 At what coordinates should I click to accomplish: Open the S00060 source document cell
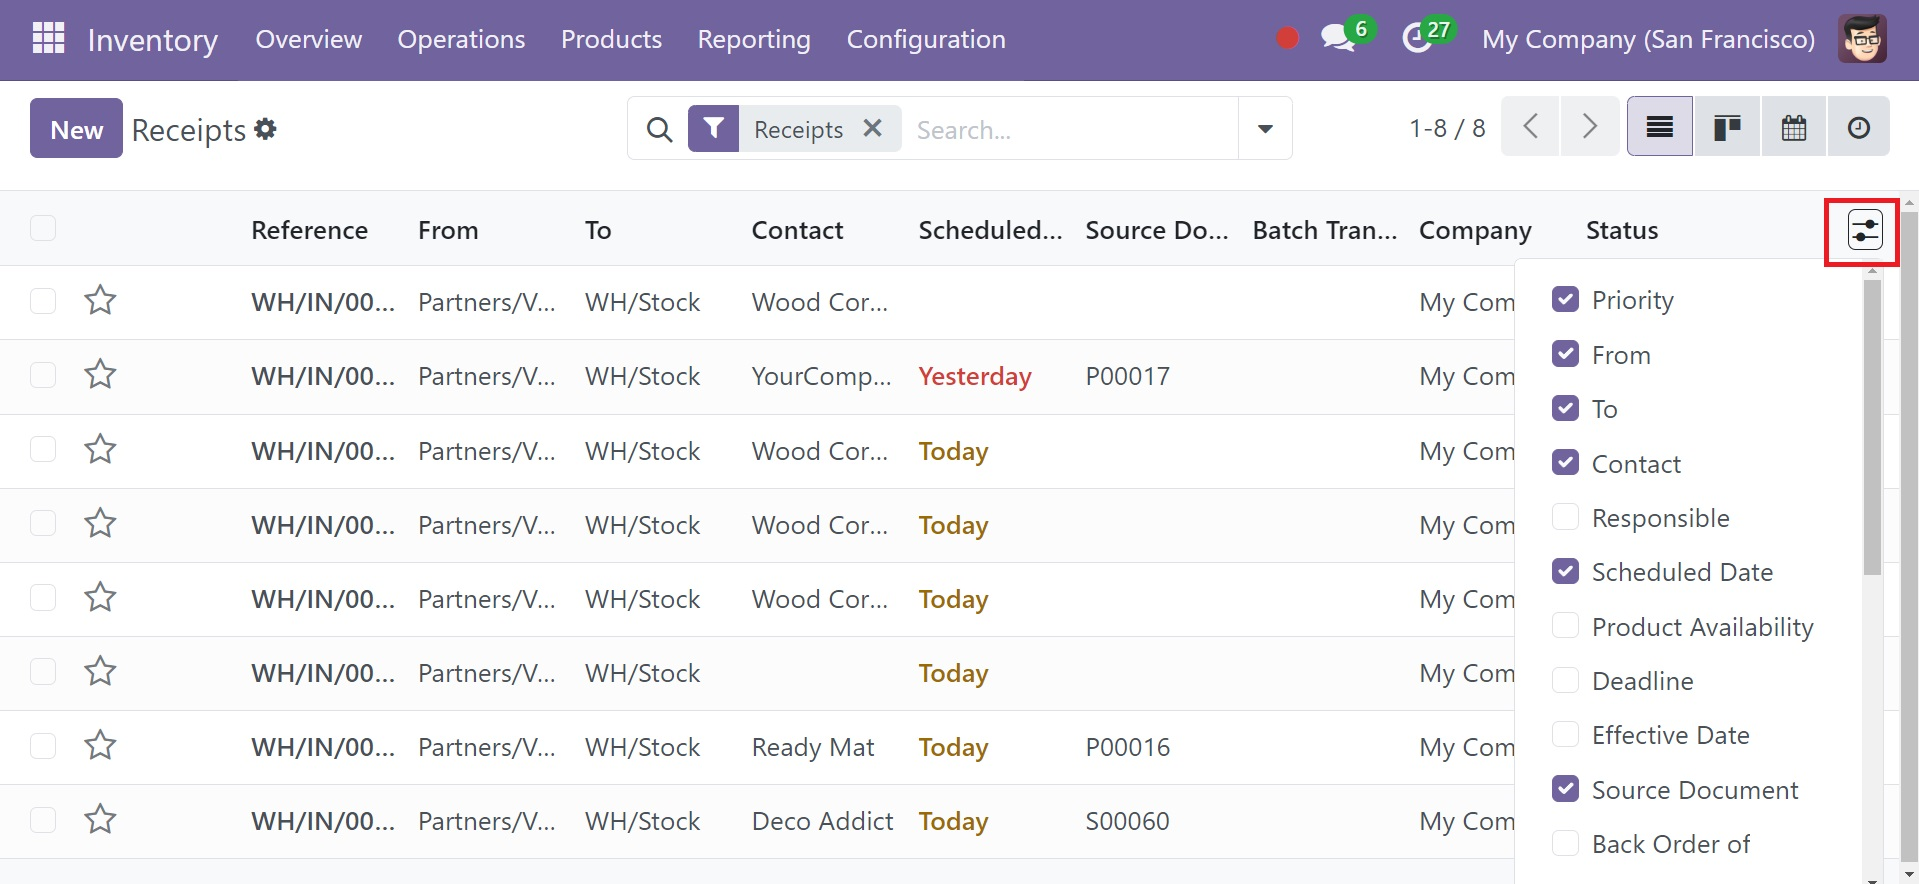1127,821
